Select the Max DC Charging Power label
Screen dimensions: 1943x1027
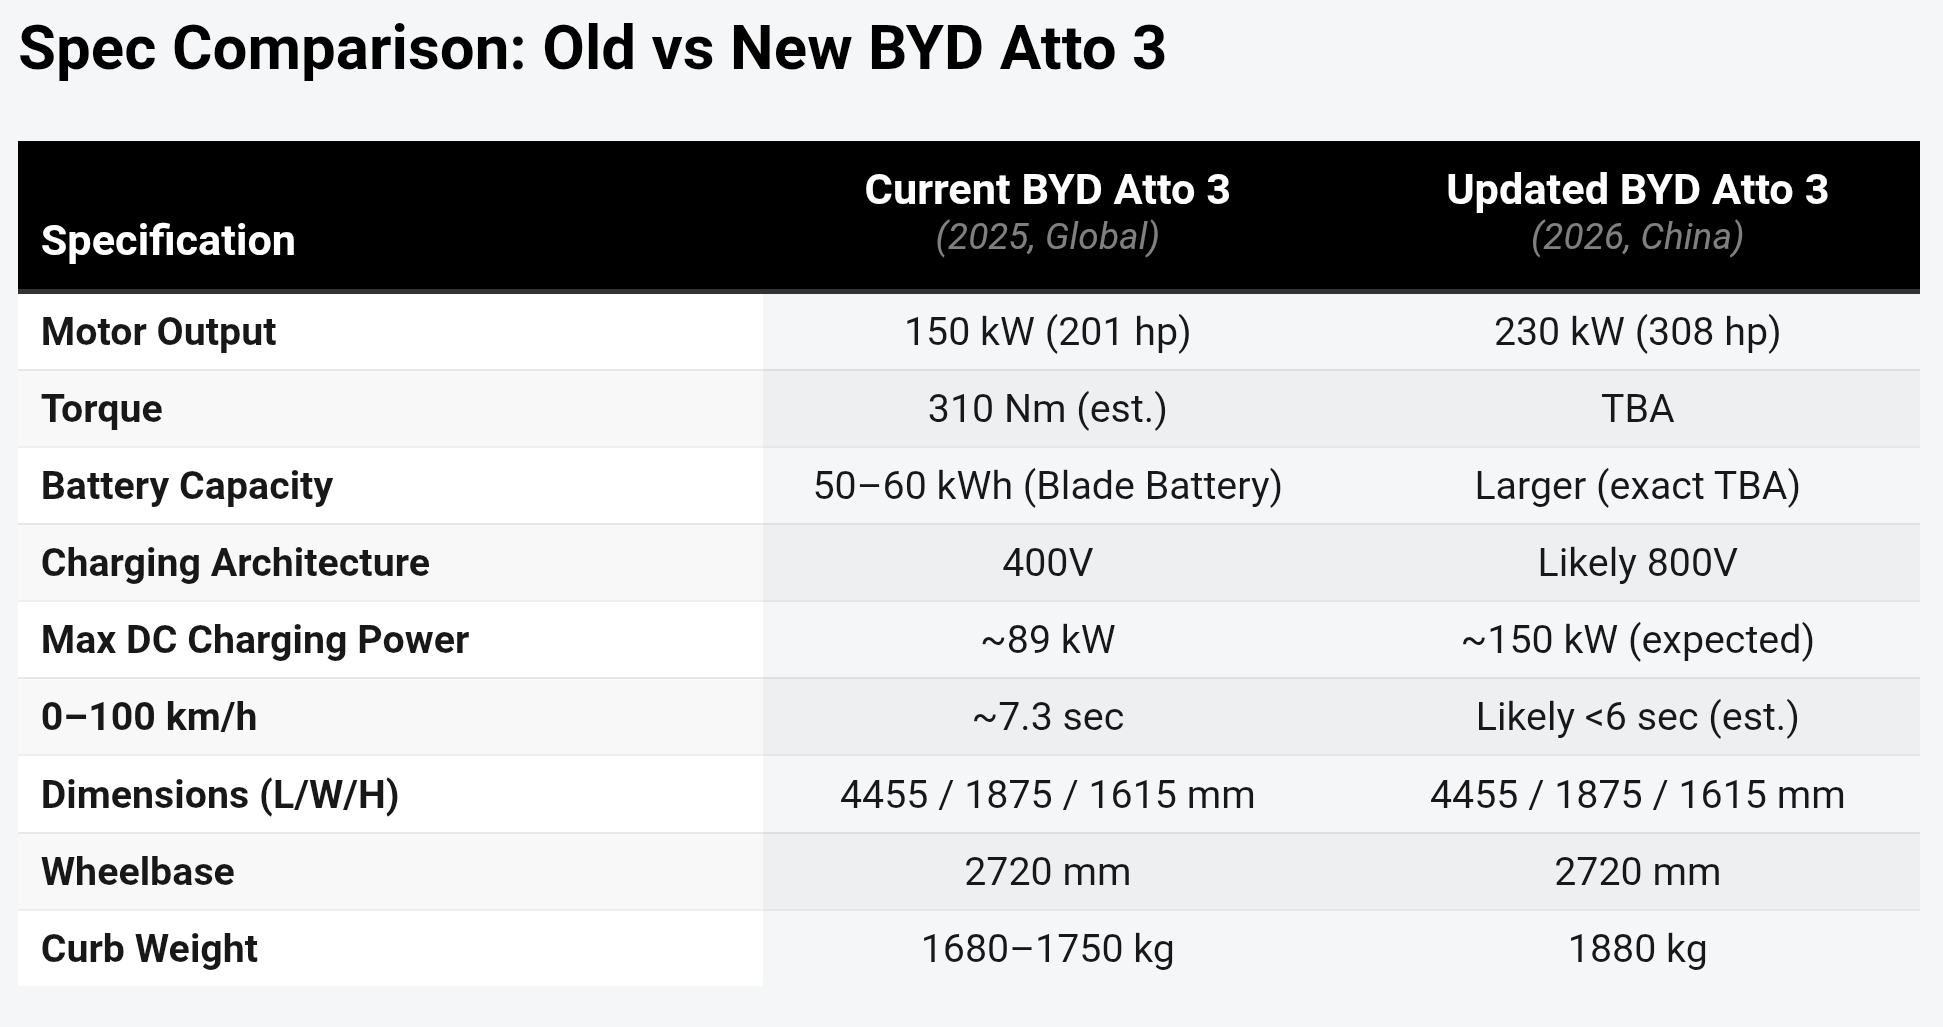tap(254, 640)
